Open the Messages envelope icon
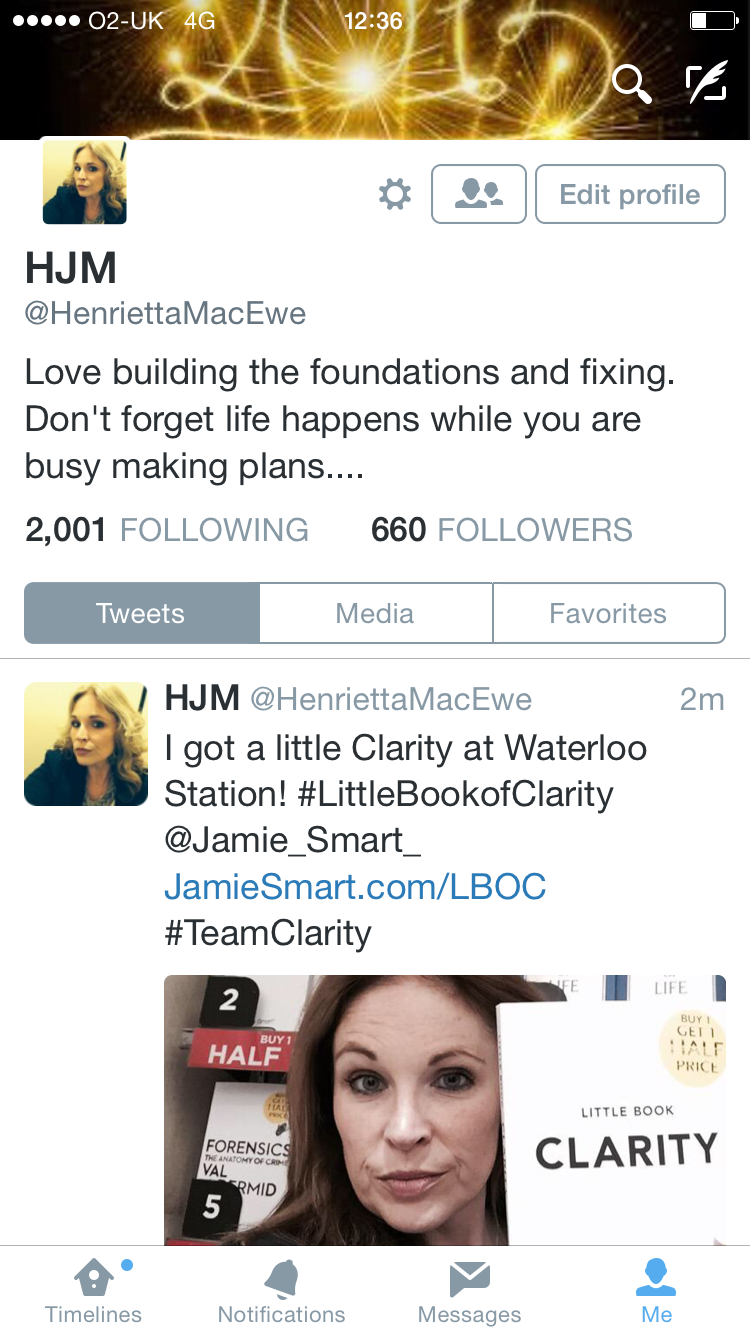 tap(469, 1278)
